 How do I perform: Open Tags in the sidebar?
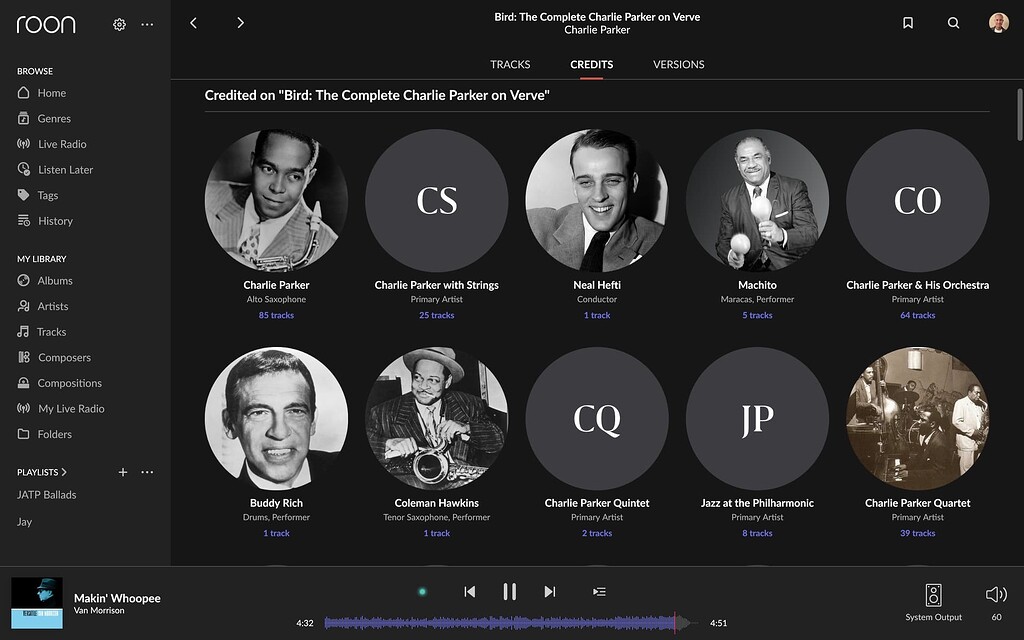pos(48,194)
